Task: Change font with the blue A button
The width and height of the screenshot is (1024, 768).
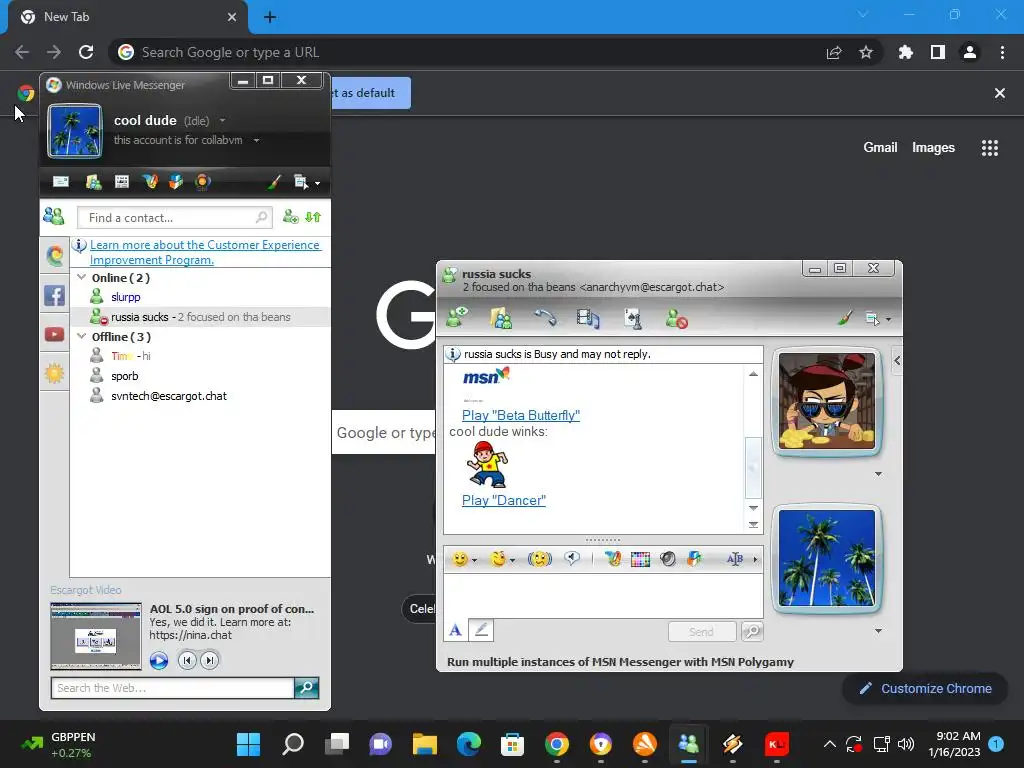Action: (456, 630)
